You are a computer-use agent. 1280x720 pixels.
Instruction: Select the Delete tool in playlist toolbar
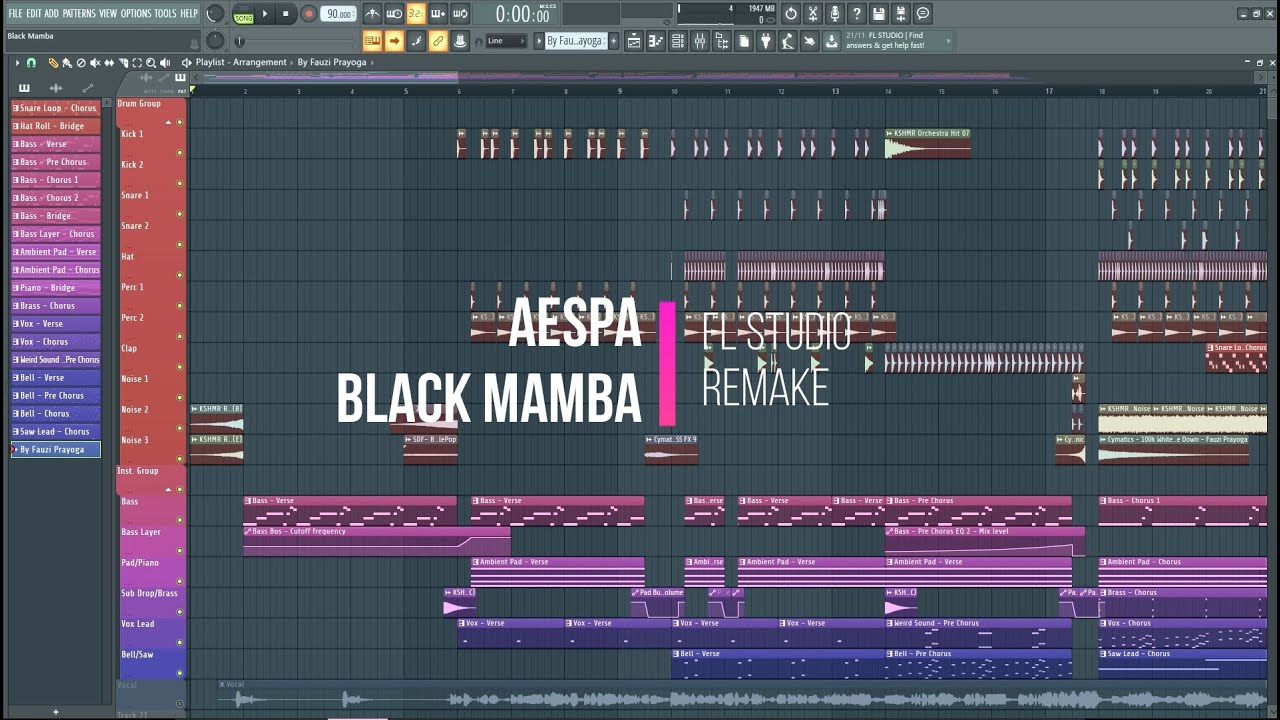coord(81,62)
